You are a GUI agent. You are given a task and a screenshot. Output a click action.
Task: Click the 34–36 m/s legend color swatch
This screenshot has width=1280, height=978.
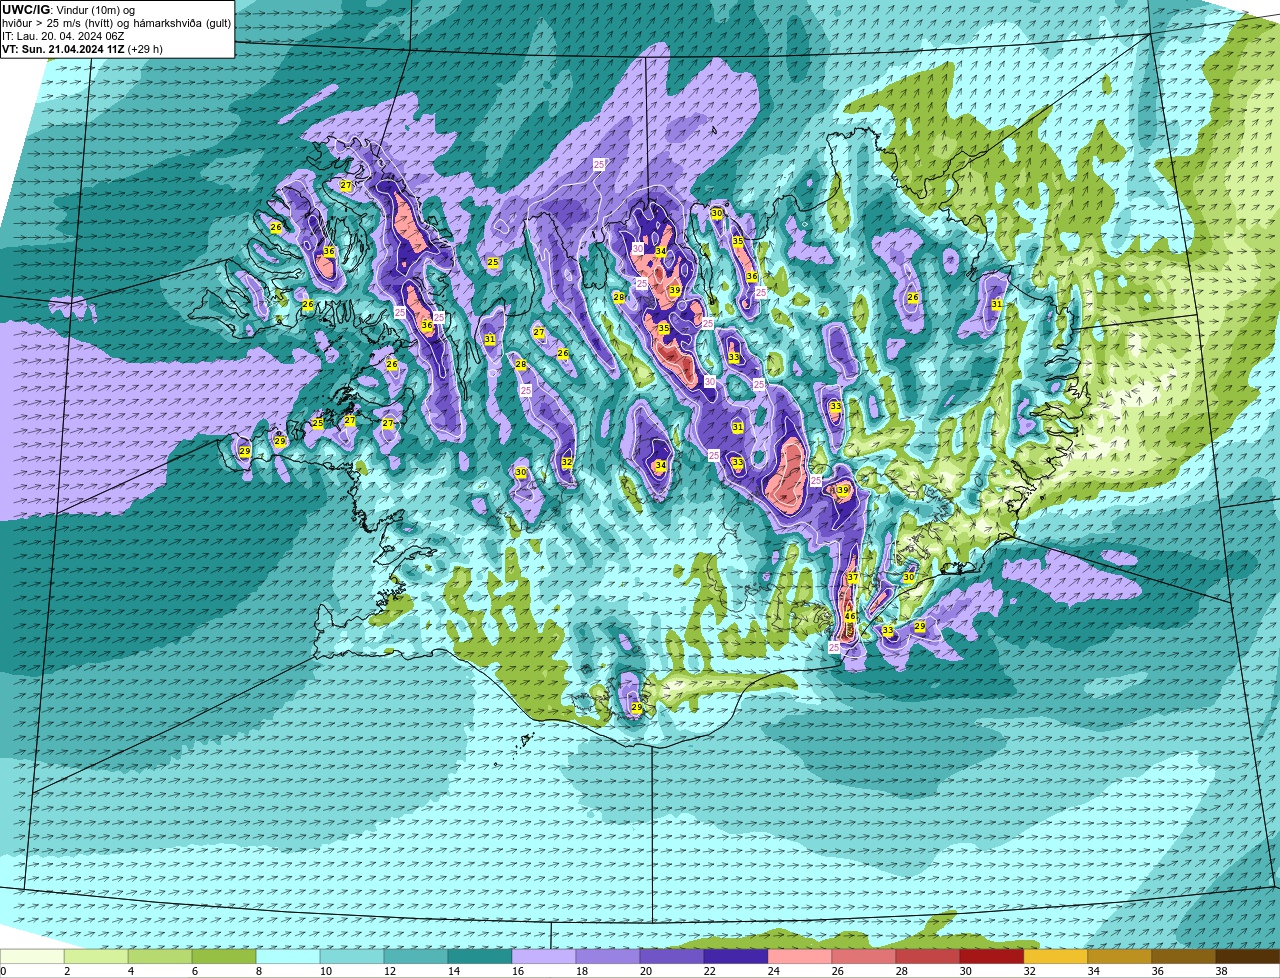click(x=1120, y=956)
